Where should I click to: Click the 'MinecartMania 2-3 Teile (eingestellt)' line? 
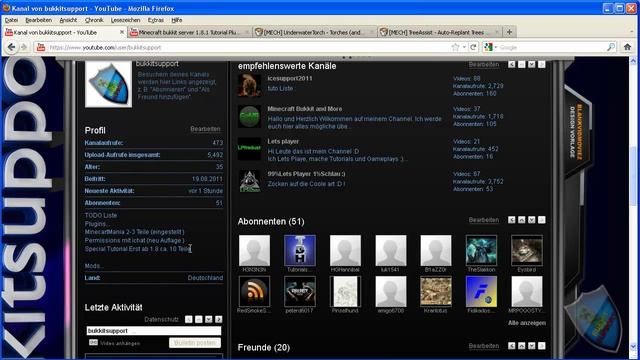134,232
